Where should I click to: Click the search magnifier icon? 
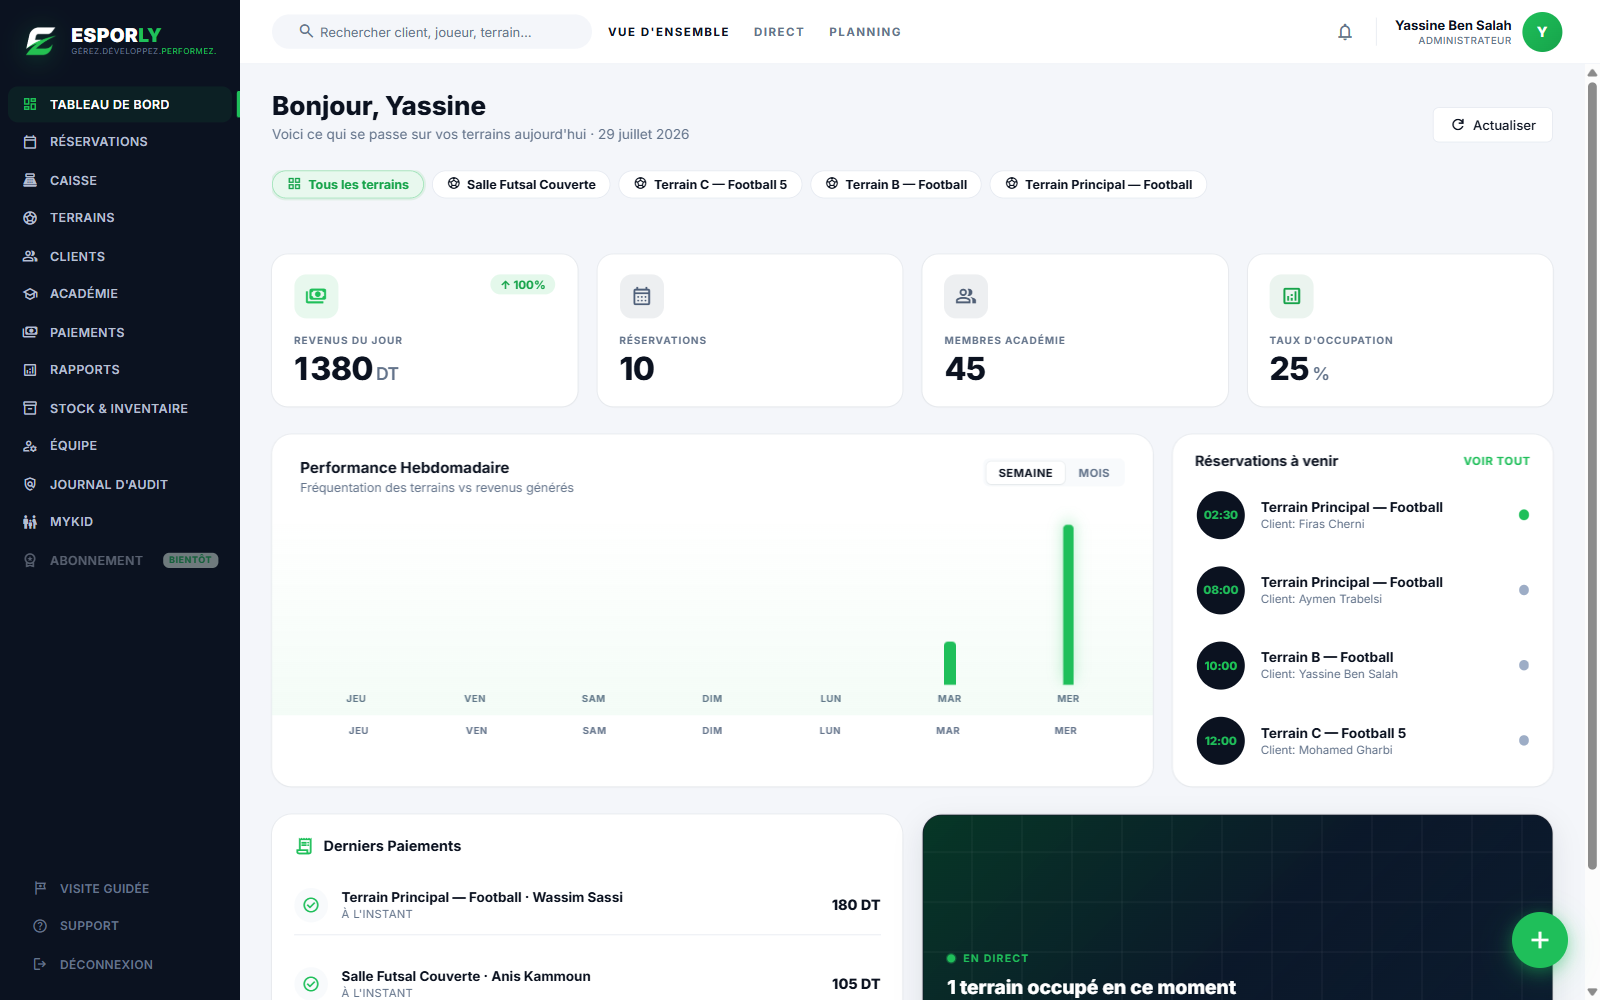click(306, 31)
